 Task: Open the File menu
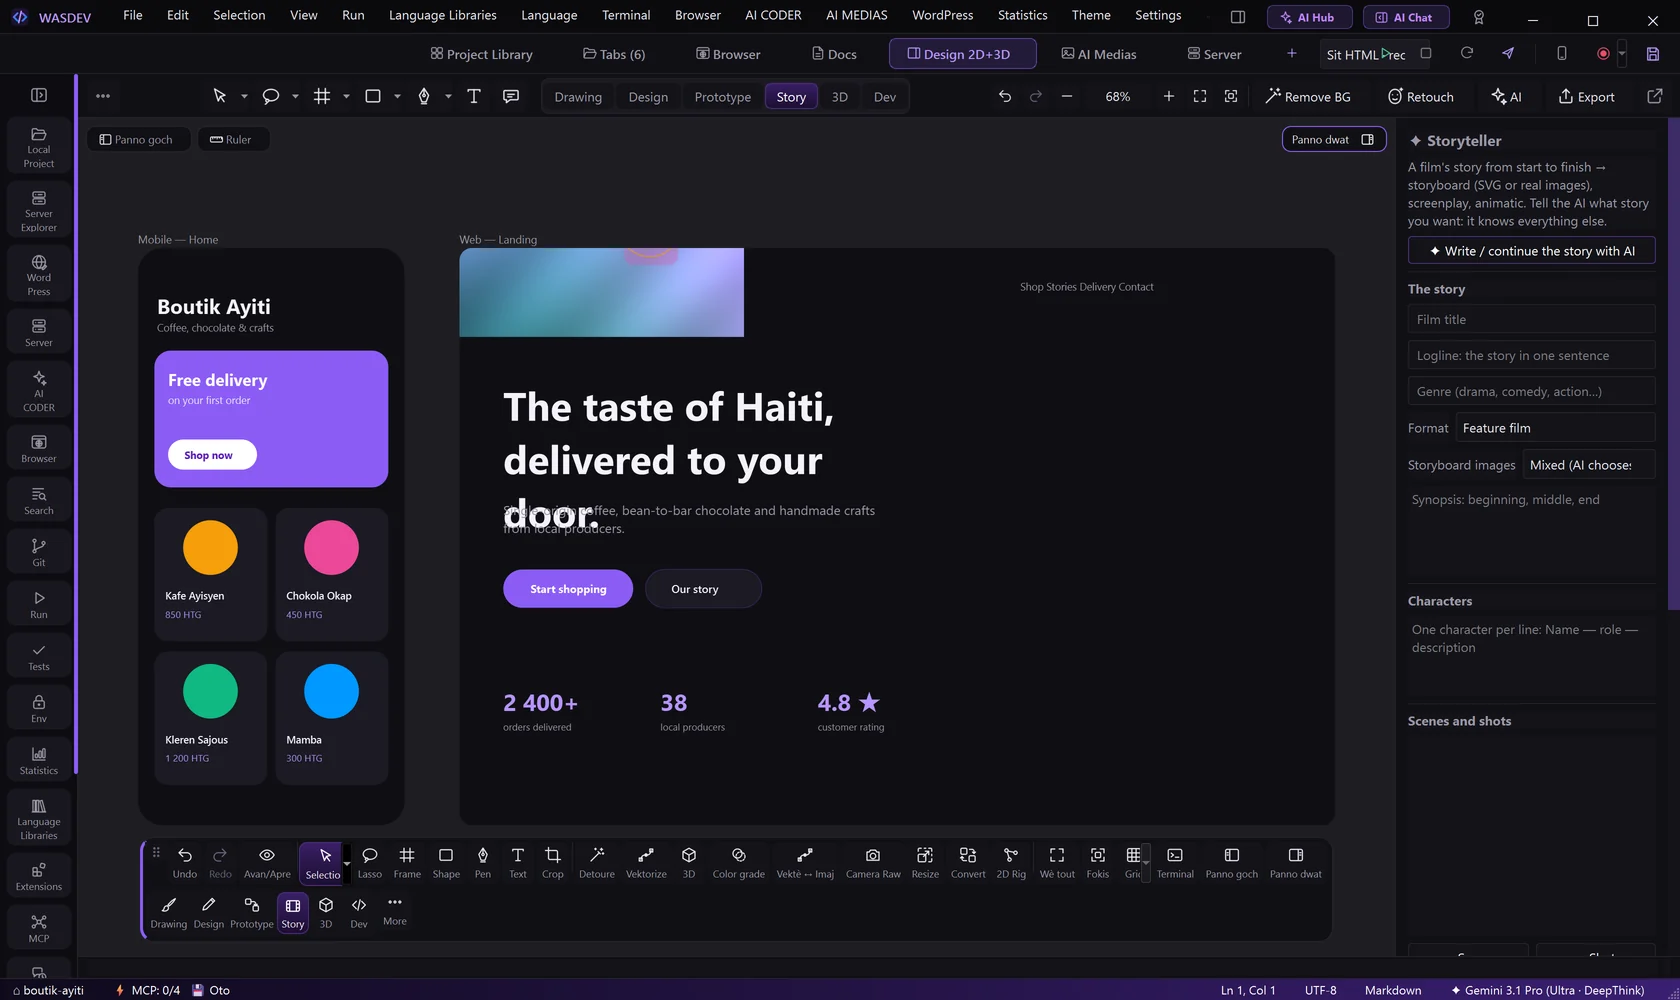click(x=133, y=15)
